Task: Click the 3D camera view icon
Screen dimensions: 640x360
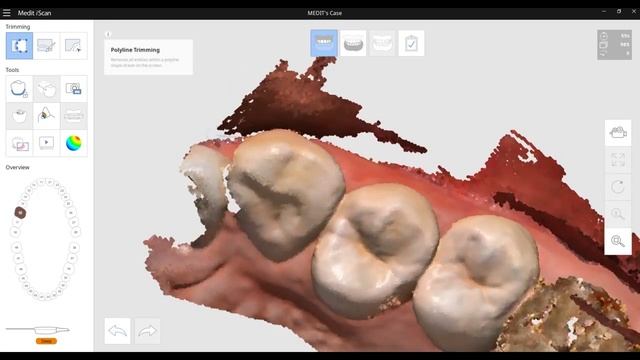Action: [x=618, y=133]
